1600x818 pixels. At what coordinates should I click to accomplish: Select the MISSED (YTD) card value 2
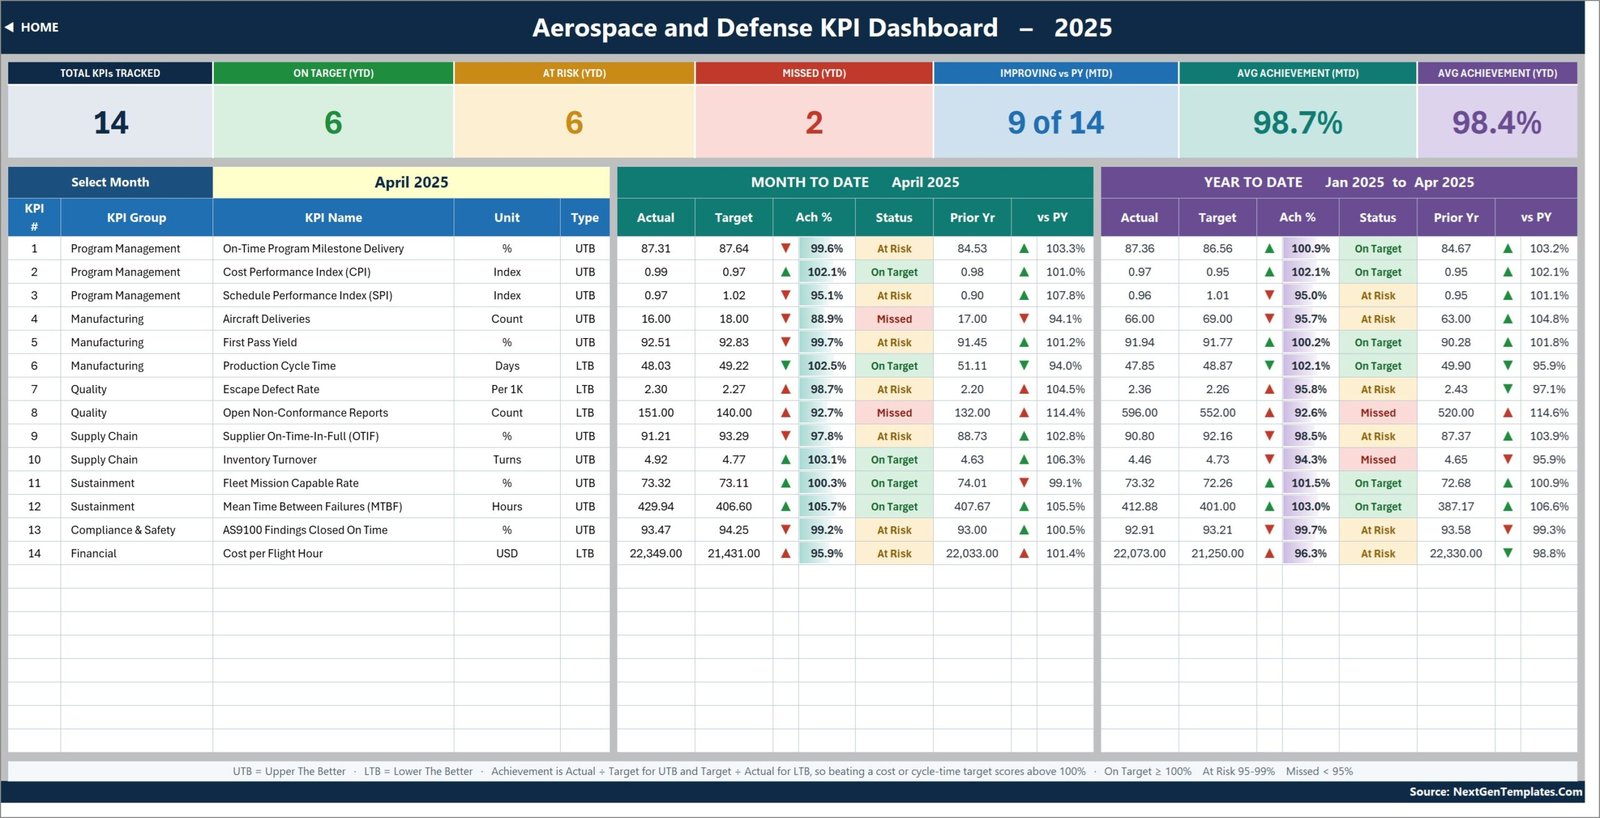click(814, 122)
